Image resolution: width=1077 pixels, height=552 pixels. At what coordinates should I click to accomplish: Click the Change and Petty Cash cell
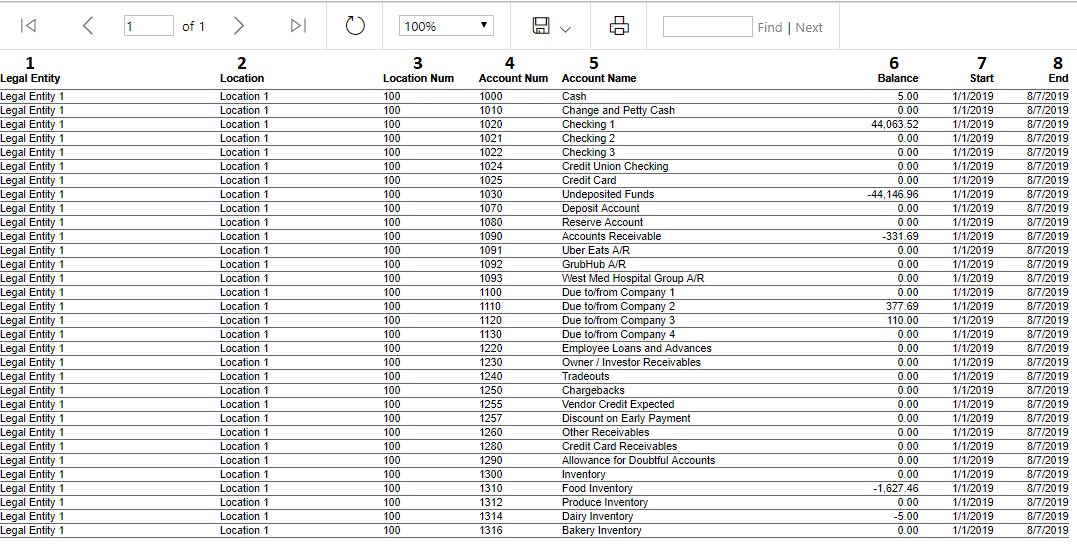click(618, 110)
